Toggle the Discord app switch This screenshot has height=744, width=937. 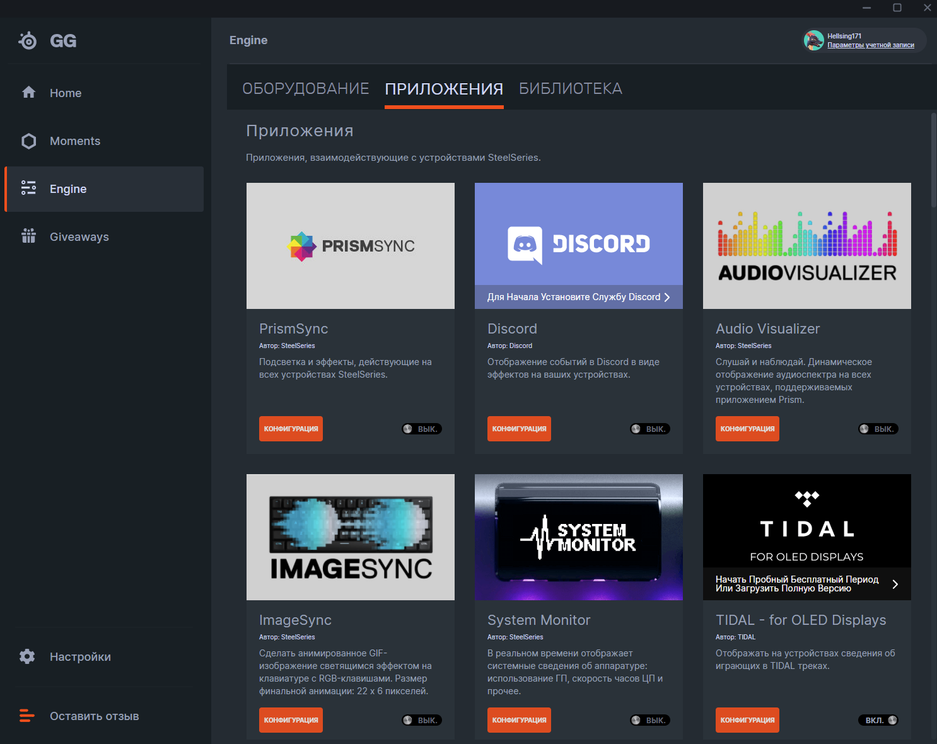pos(650,428)
